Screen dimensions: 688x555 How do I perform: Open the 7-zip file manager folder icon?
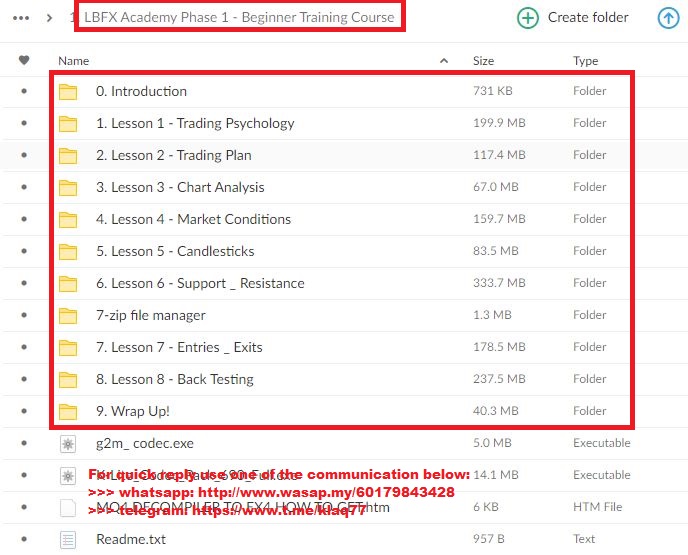(68, 316)
